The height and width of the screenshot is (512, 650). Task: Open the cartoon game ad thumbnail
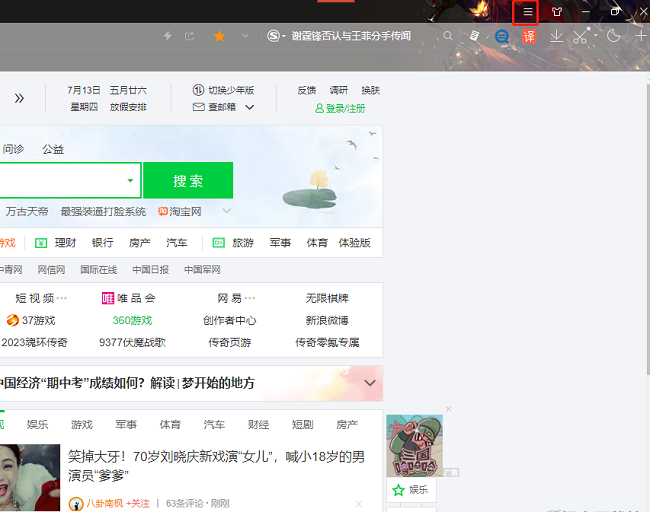click(415, 446)
